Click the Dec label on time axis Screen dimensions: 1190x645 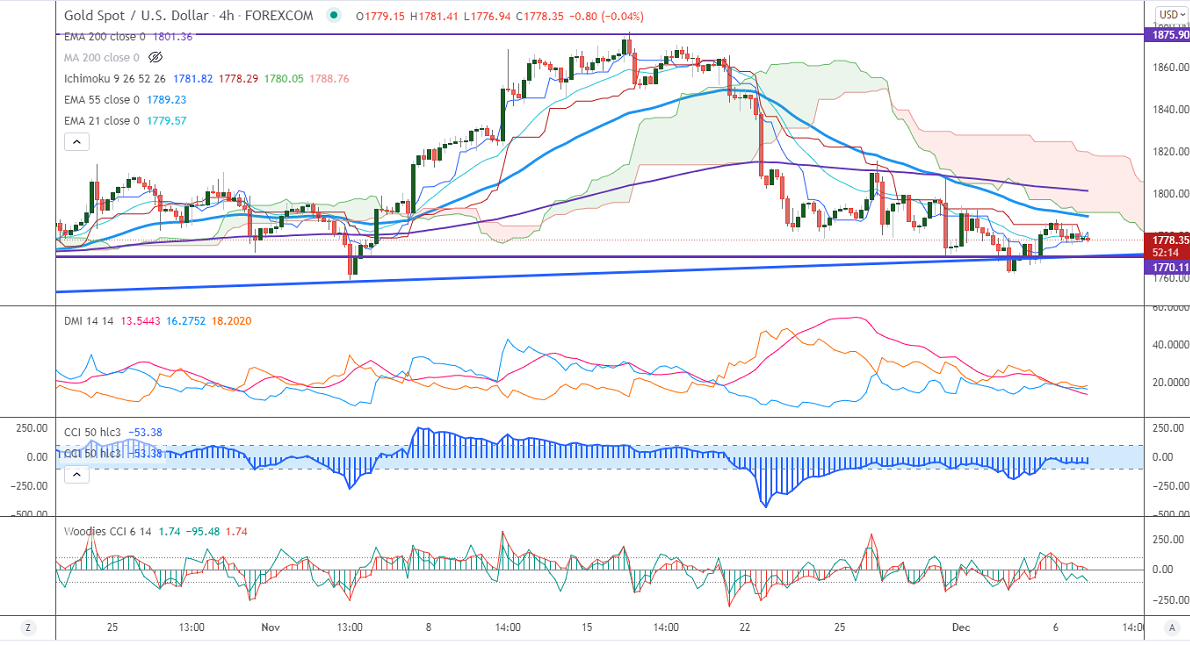[x=961, y=628]
